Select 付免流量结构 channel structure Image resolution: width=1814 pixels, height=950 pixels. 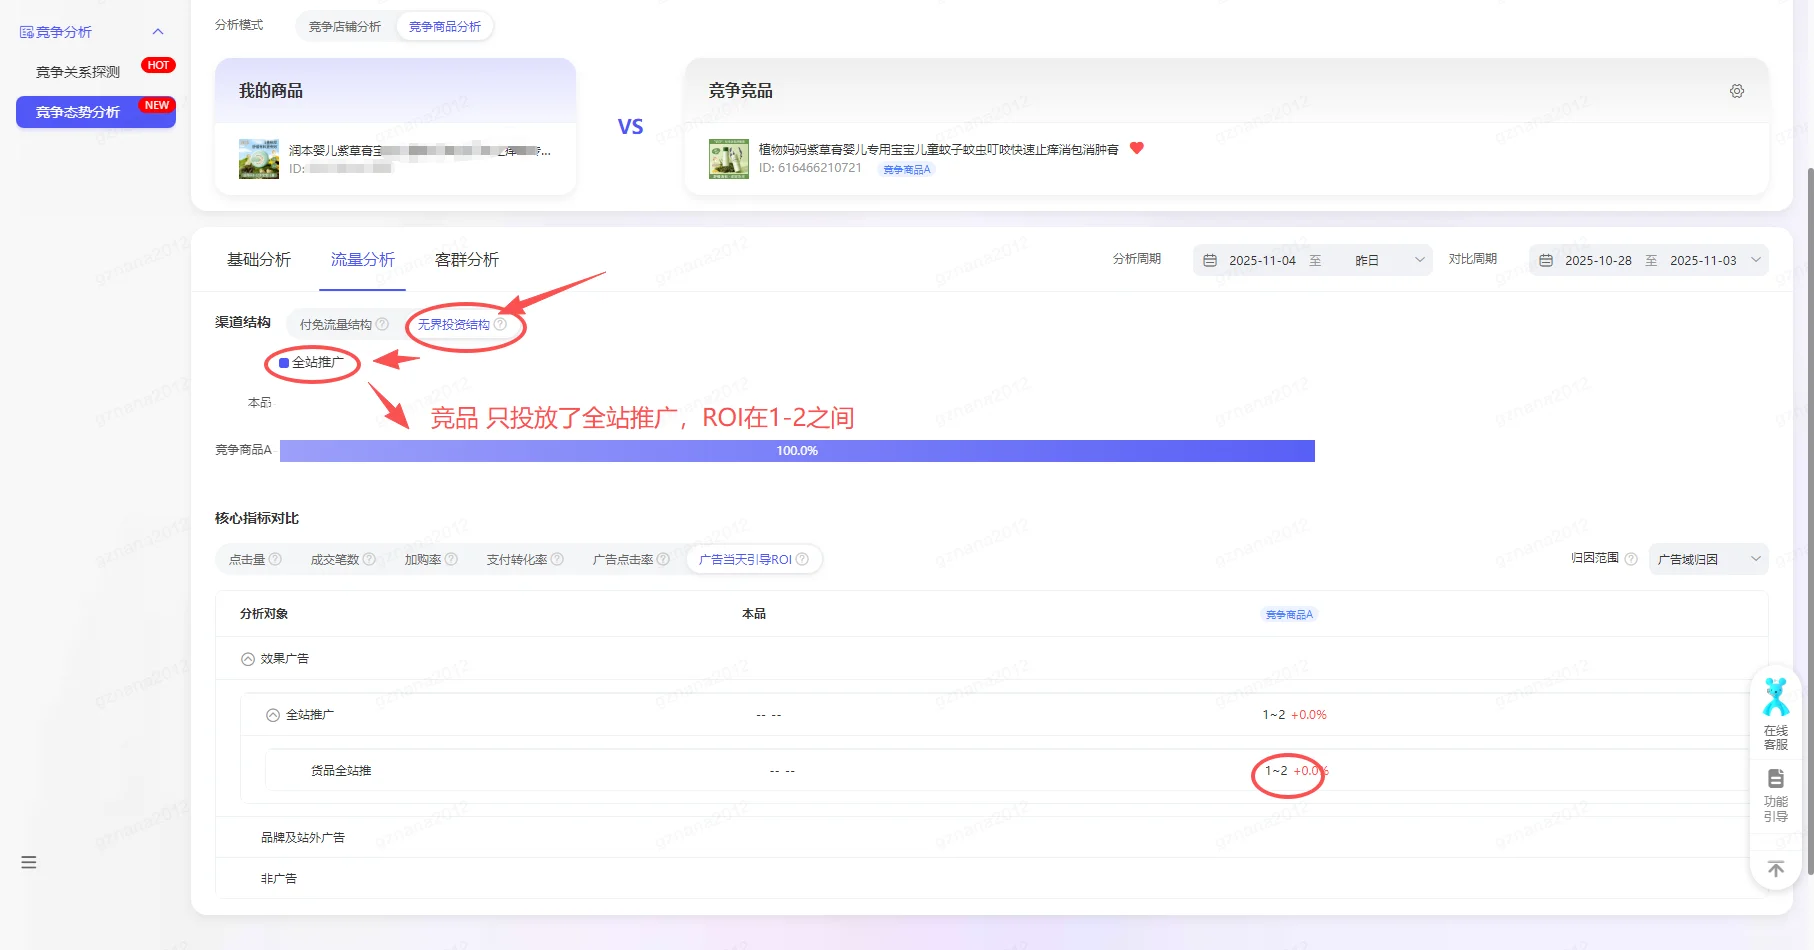pos(336,324)
